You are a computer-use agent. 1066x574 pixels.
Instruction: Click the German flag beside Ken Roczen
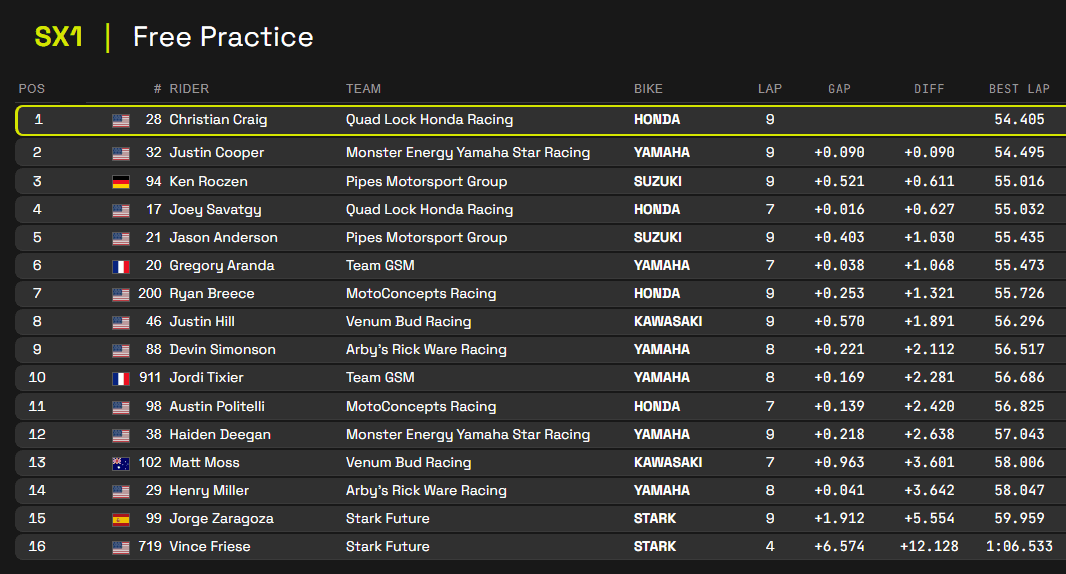121,182
